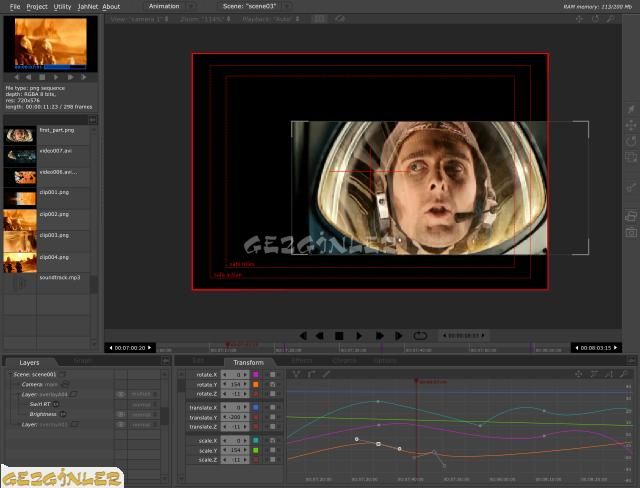Increase rotate.X value with right arrow
The height and width of the screenshot is (488, 640).
coord(245,375)
